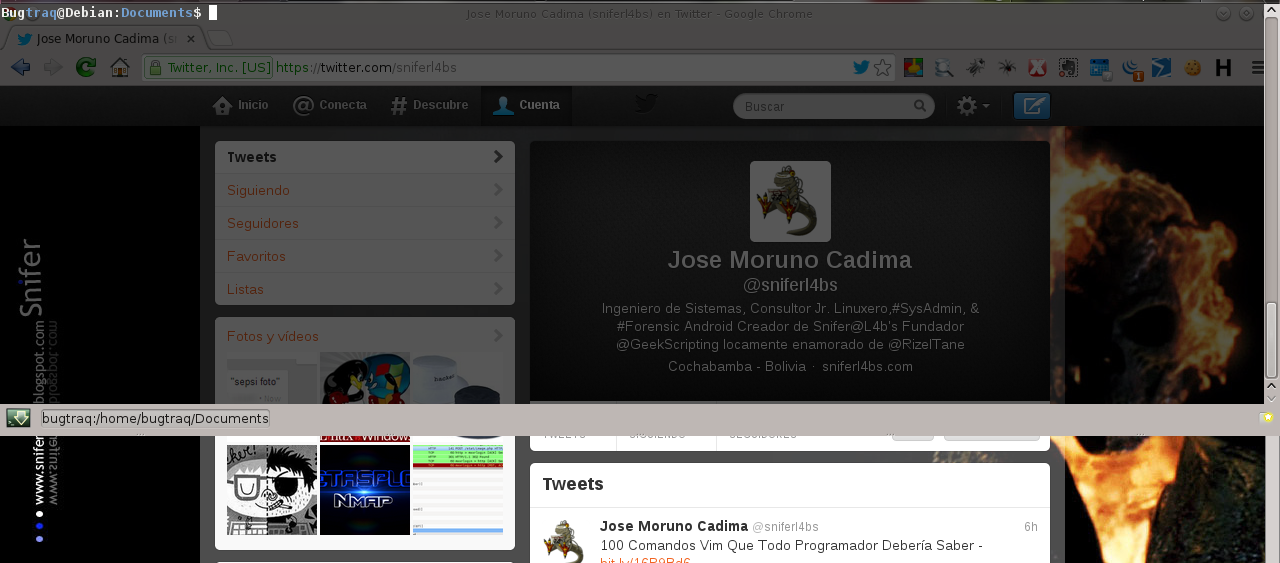
Task: Open the colorful paint-bucket extension icon
Action: [913, 67]
